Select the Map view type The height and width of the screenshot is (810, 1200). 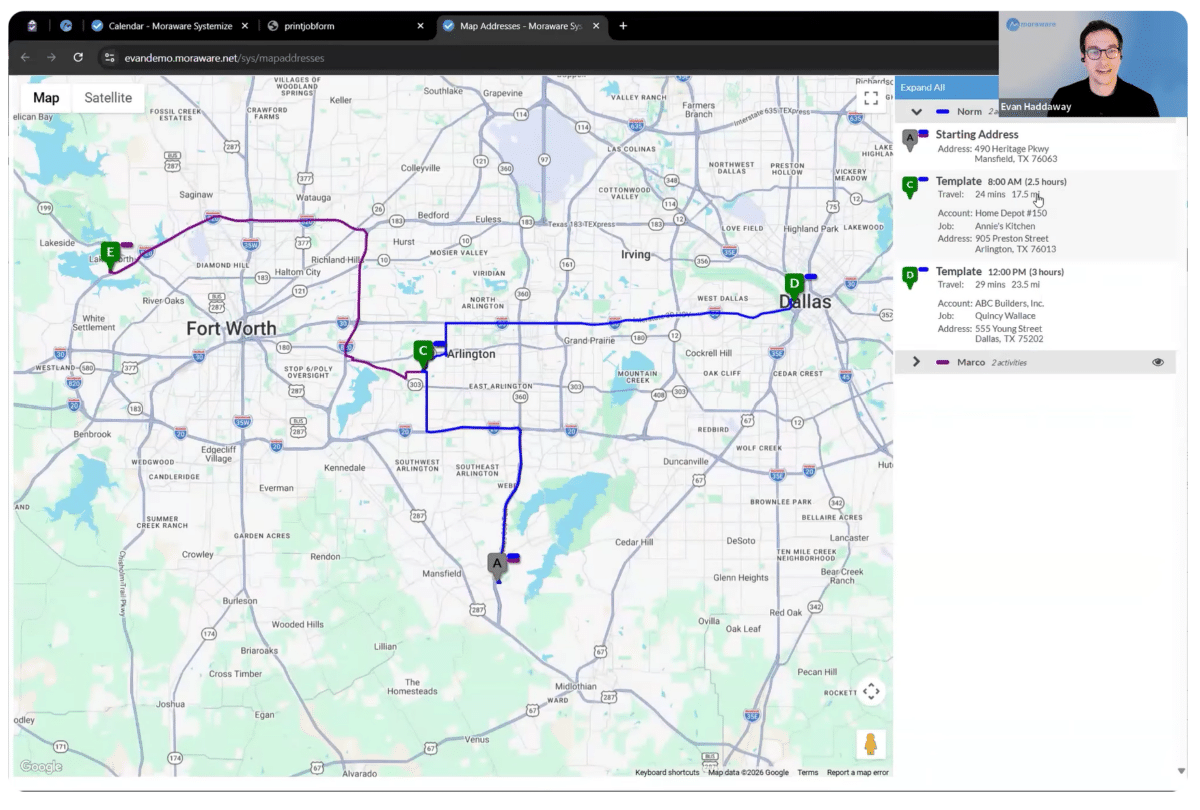coord(46,98)
